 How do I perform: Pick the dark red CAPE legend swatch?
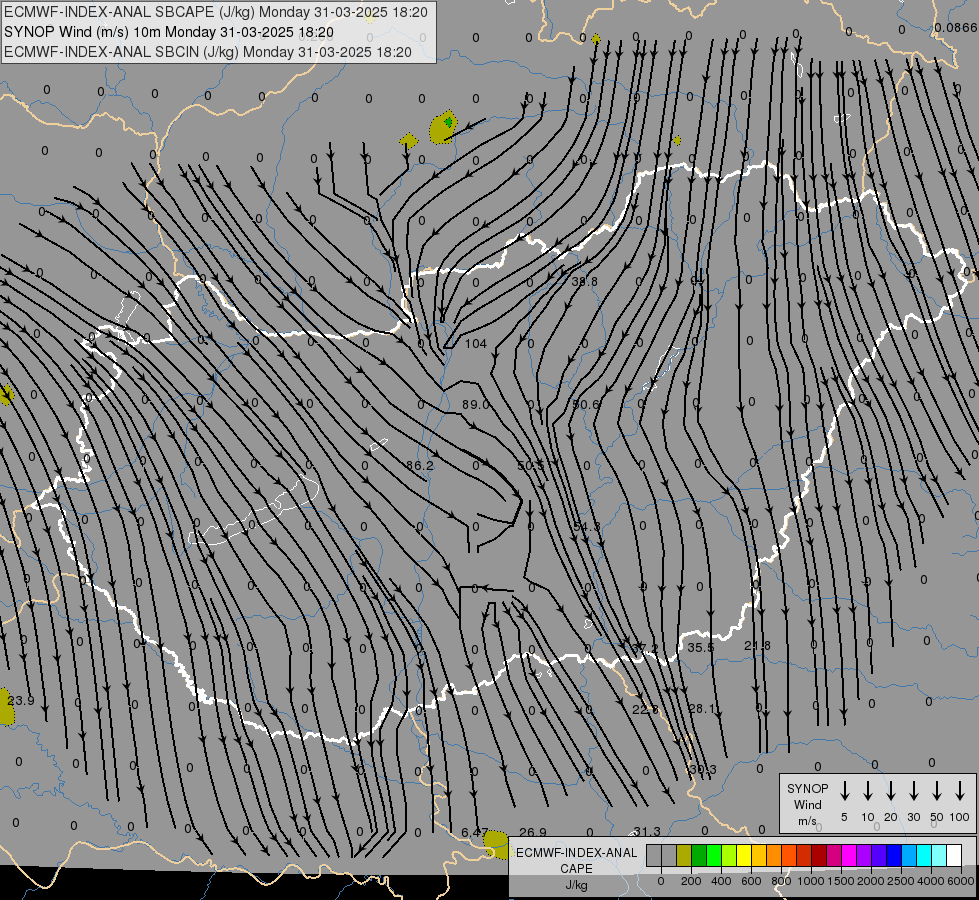[819, 856]
